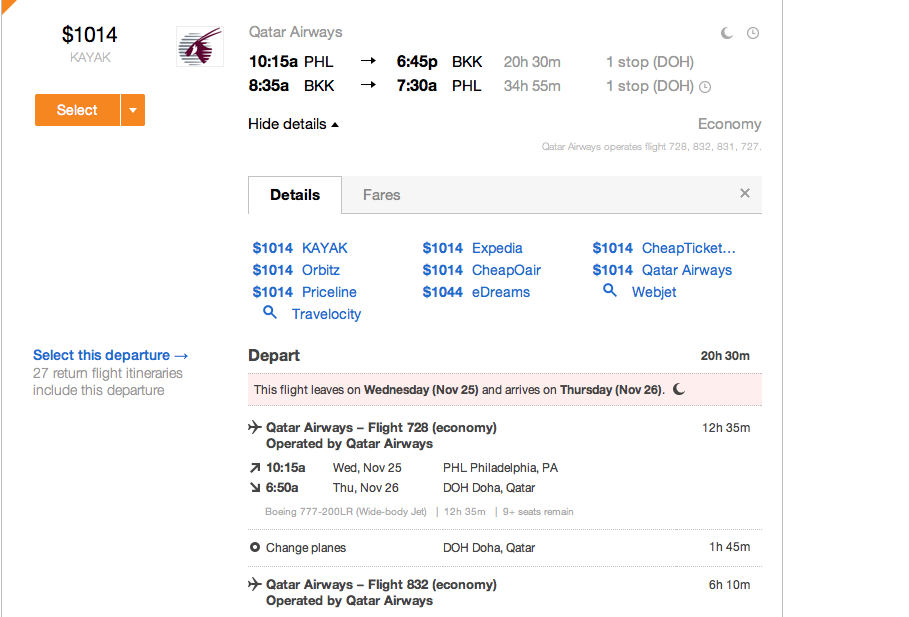Switch to the Fares tab
909x617 pixels.
coord(381,195)
